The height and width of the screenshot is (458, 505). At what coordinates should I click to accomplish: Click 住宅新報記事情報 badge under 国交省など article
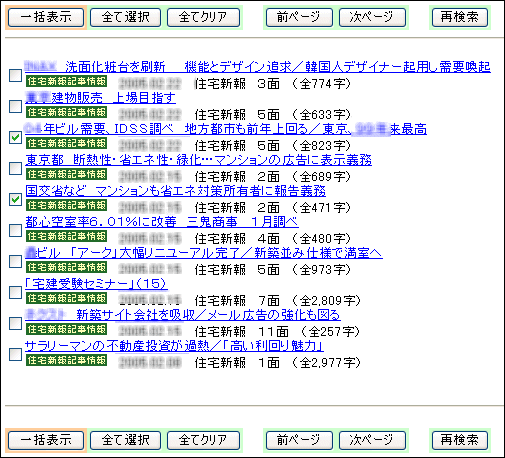tap(66, 205)
